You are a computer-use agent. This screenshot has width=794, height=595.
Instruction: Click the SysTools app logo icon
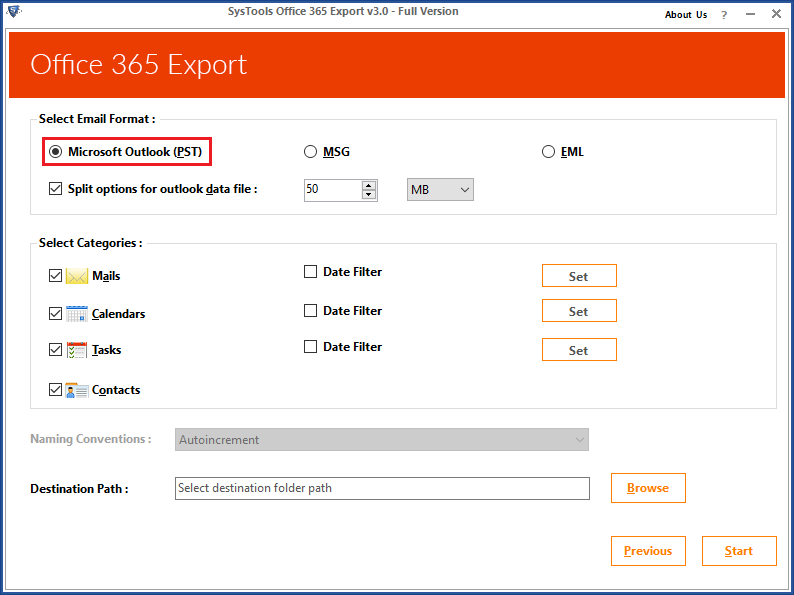point(14,10)
